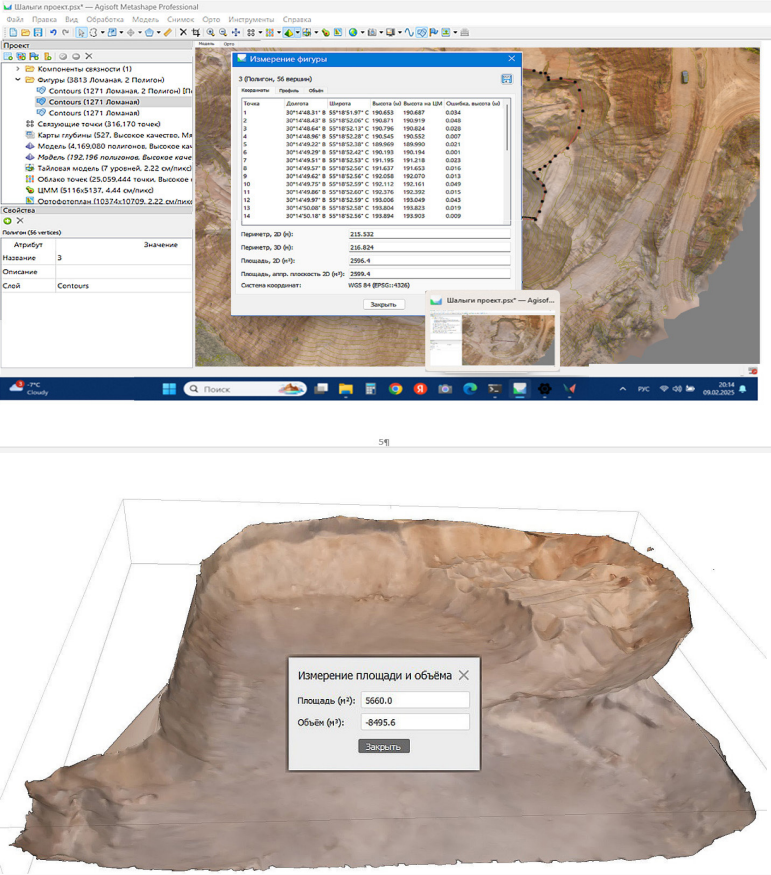Toggle the Show markers flag icon
Screen dimensions: 771x875
click(x=433, y=32)
